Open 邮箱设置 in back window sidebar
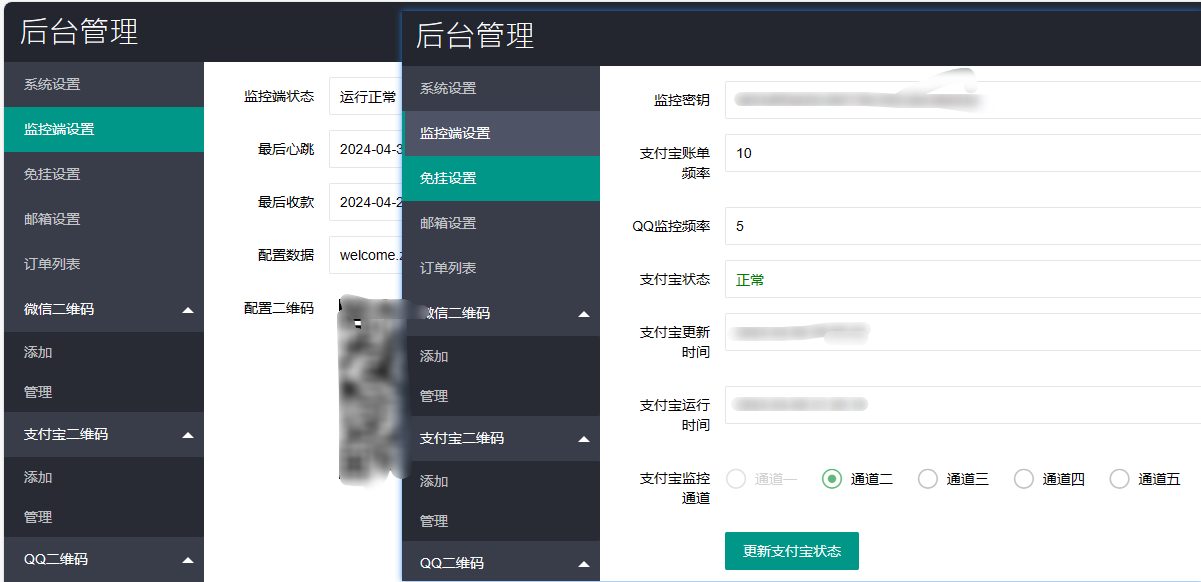The height and width of the screenshot is (582, 1201). coord(102,219)
